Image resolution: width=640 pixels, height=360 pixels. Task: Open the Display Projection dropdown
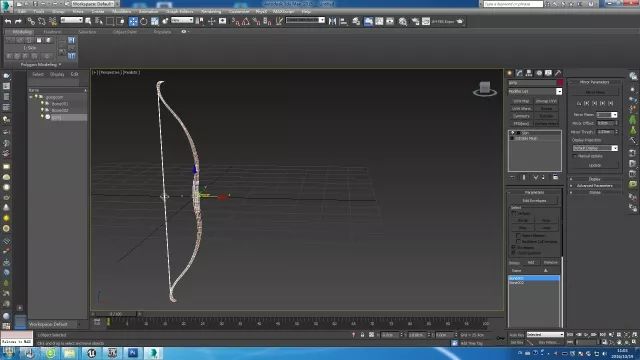pos(595,148)
